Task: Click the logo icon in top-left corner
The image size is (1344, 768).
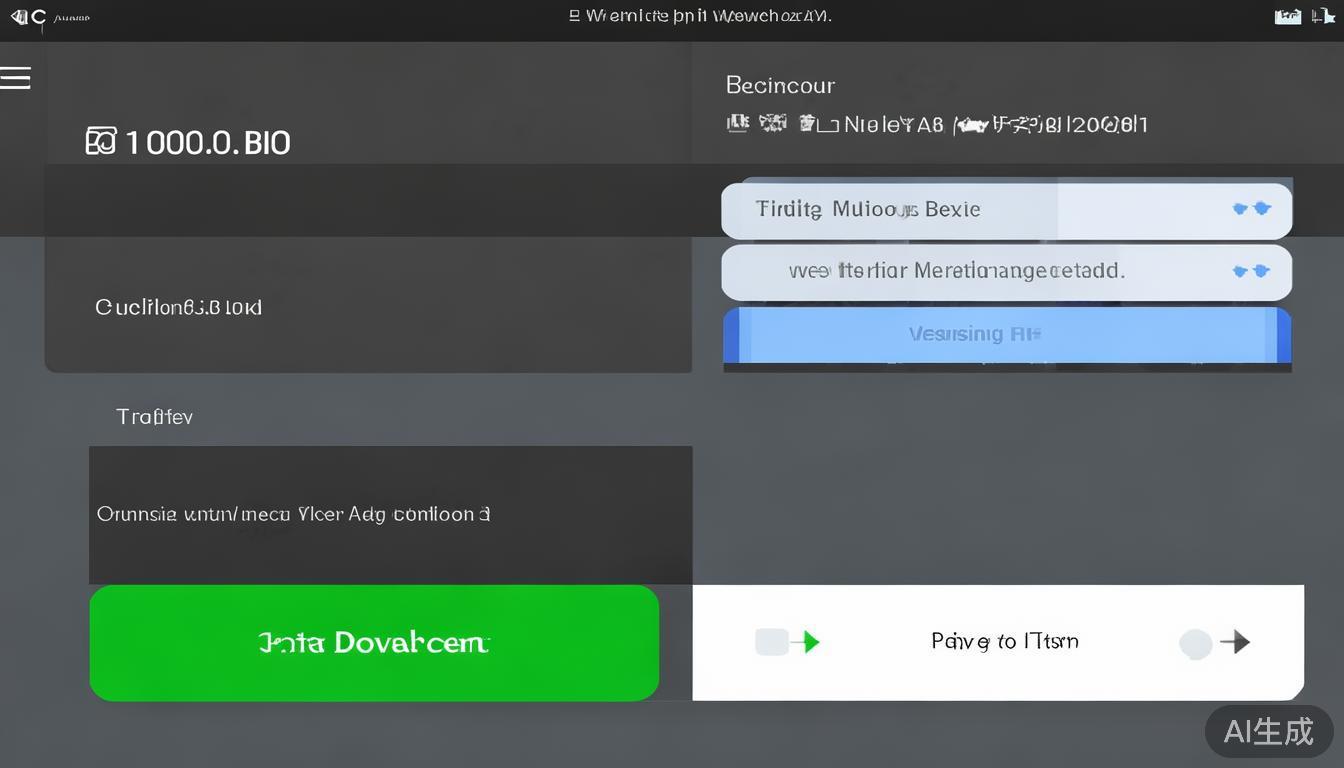Action: click(28, 17)
